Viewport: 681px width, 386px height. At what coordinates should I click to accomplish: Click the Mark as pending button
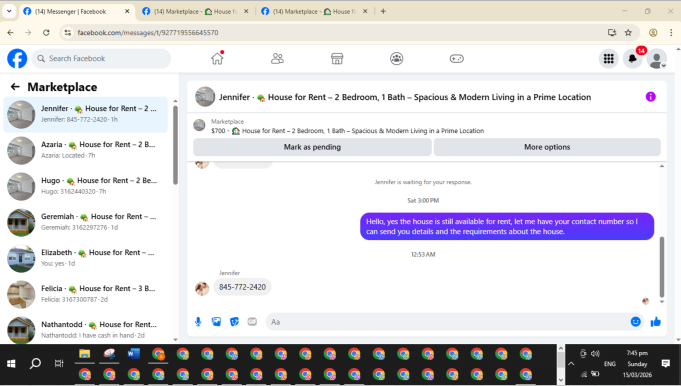pyautogui.click(x=312, y=147)
